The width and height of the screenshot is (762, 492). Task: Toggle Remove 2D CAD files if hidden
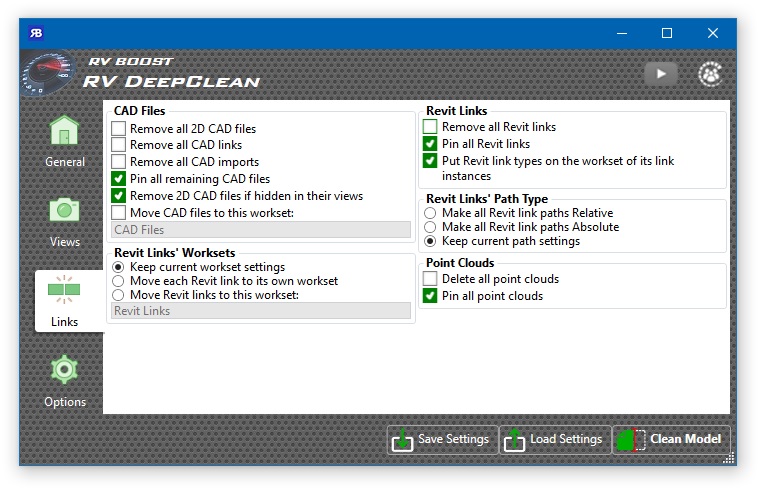[x=119, y=195]
